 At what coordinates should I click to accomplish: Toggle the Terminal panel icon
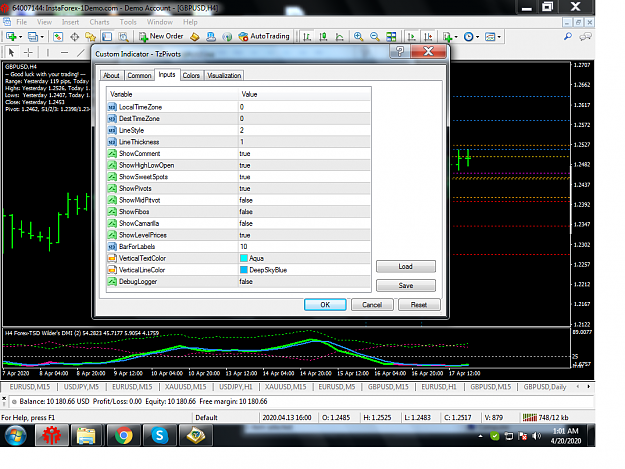point(107,37)
